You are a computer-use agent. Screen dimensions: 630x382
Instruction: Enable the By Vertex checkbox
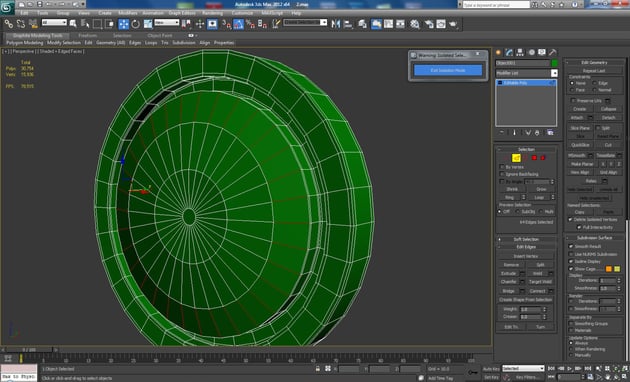tap(502, 167)
